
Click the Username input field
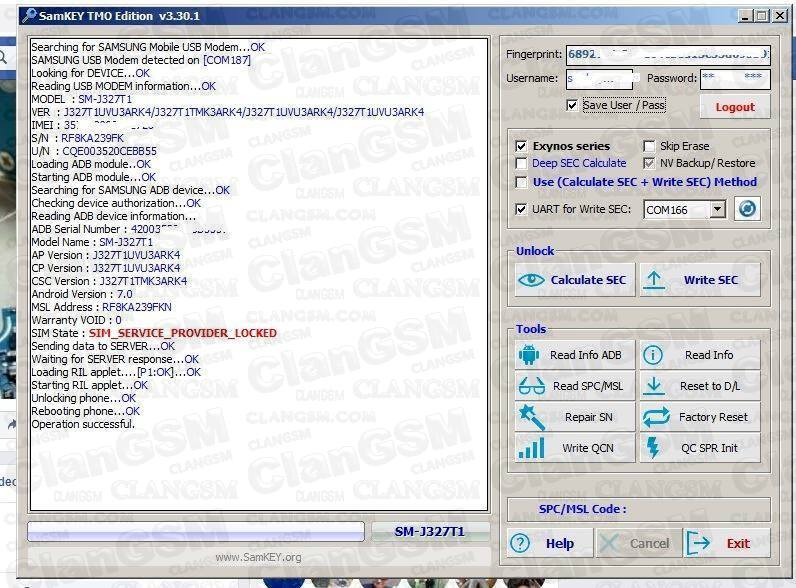pyautogui.click(x=600, y=79)
